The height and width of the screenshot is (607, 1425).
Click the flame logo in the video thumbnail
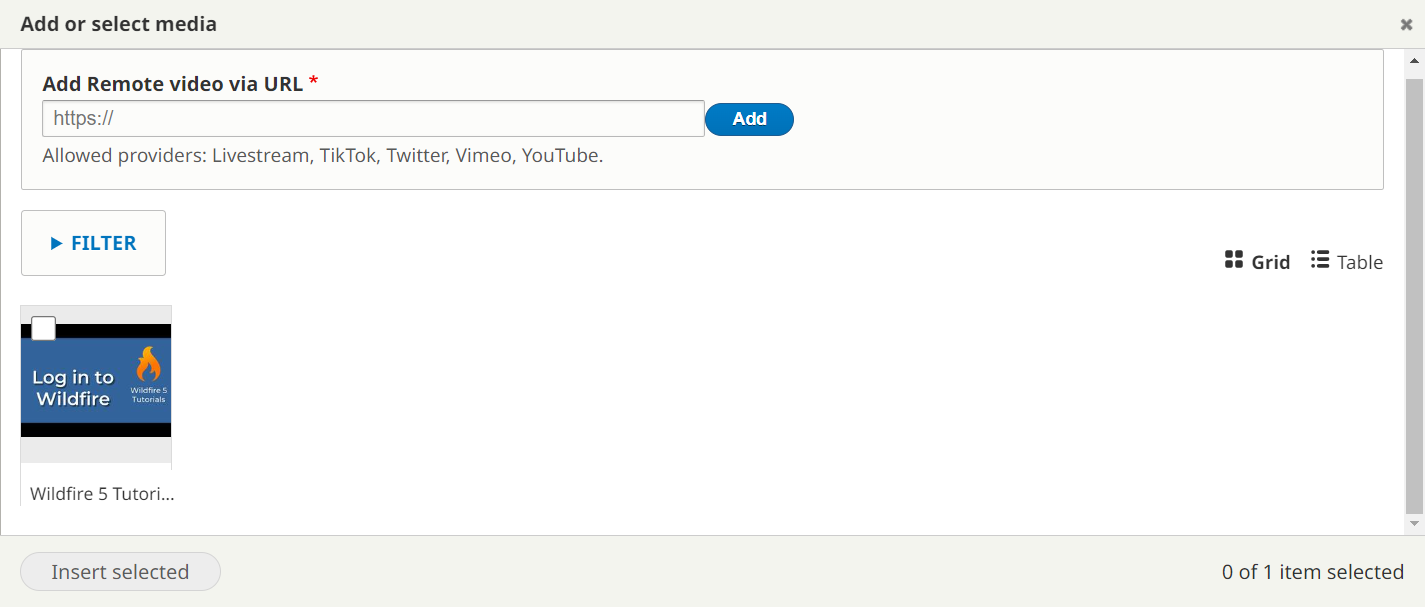(148, 365)
